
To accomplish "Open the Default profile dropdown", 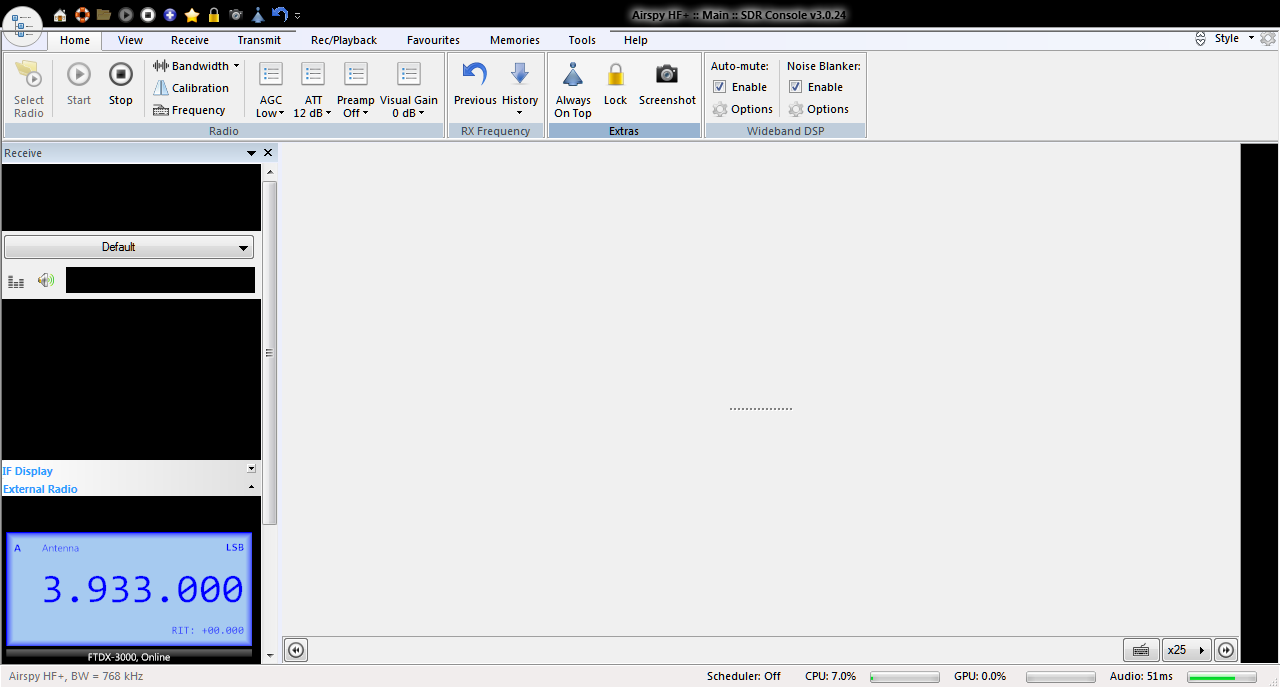I will pyautogui.click(x=129, y=247).
